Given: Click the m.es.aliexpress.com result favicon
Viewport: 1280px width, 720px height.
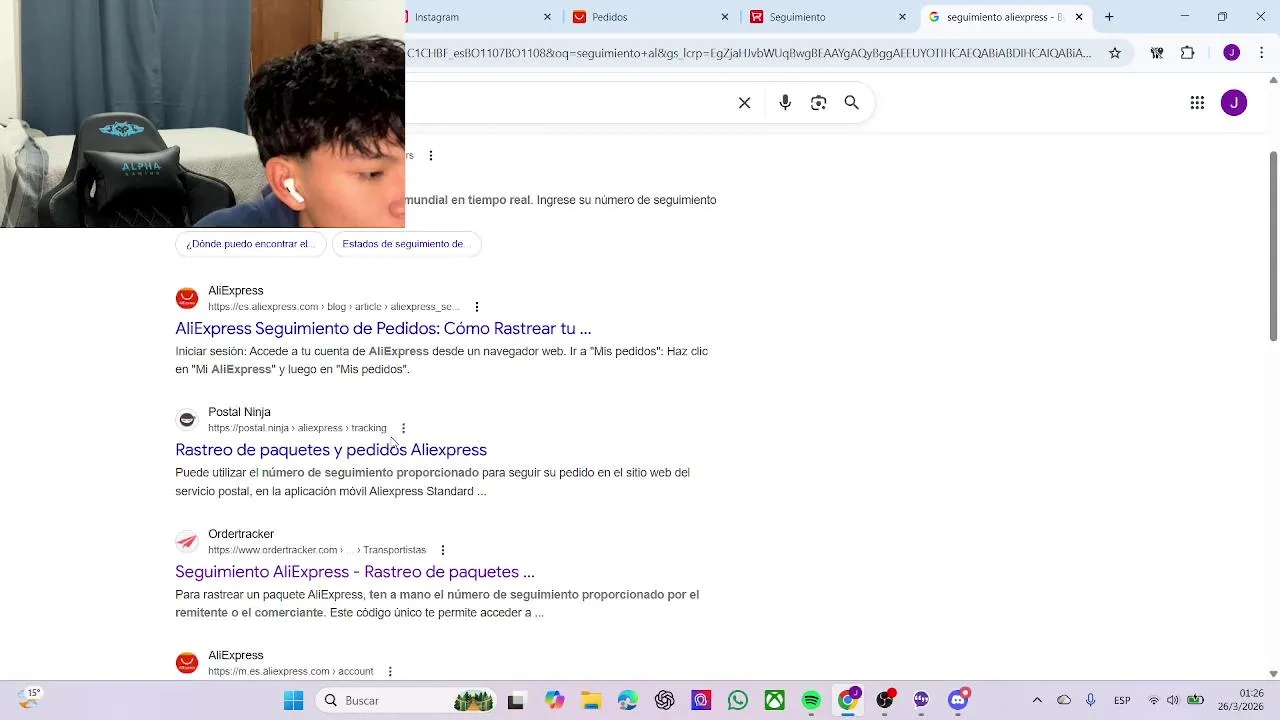Looking at the screenshot, I should click(187, 663).
